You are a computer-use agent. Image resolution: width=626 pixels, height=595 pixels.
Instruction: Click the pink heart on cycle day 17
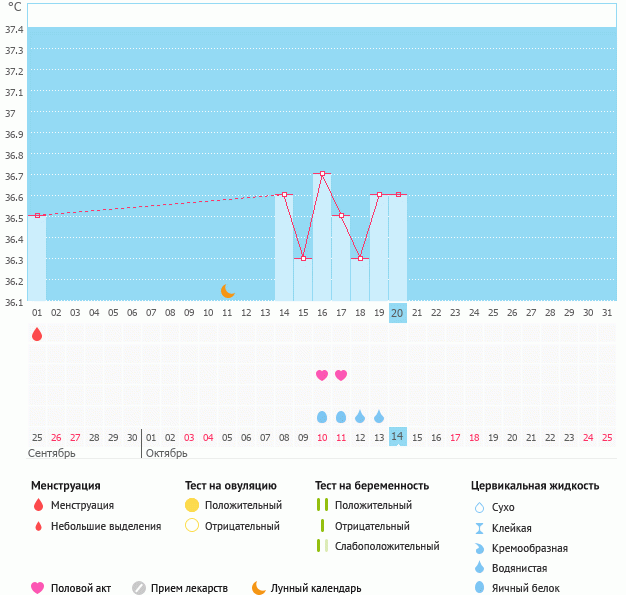pyautogui.click(x=341, y=375)
